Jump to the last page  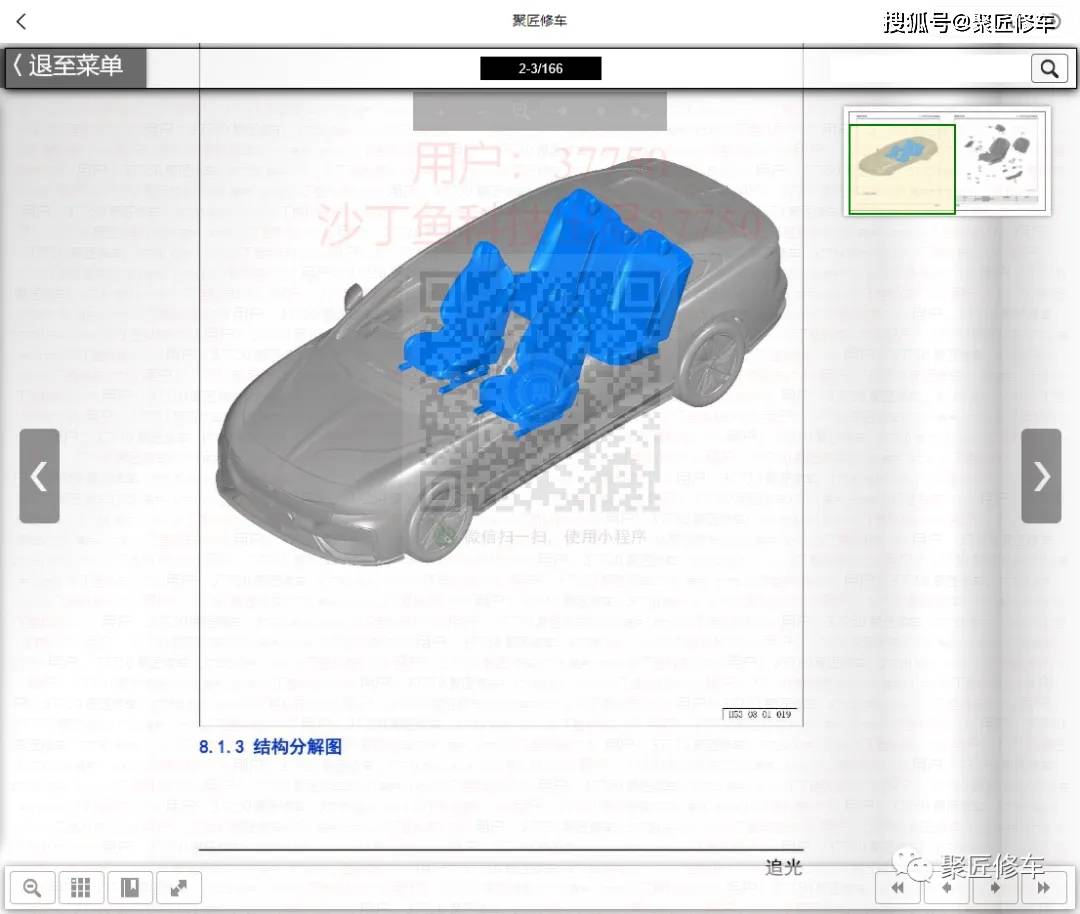click(x=1043, y=887)
